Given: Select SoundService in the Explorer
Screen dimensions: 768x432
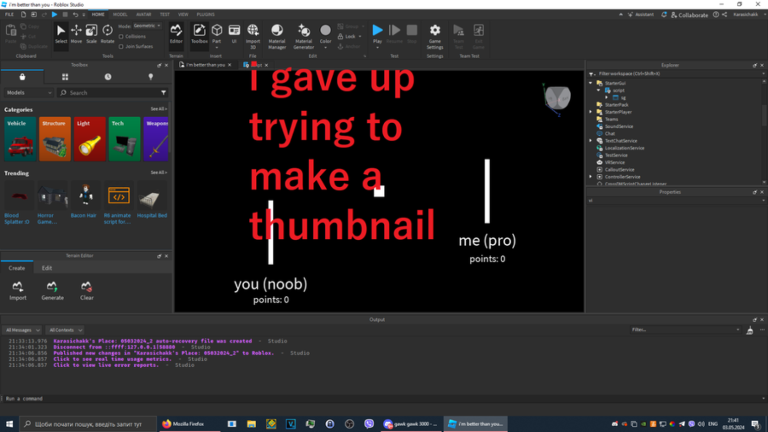Looking at the screenshot, I should coord(619,126).
